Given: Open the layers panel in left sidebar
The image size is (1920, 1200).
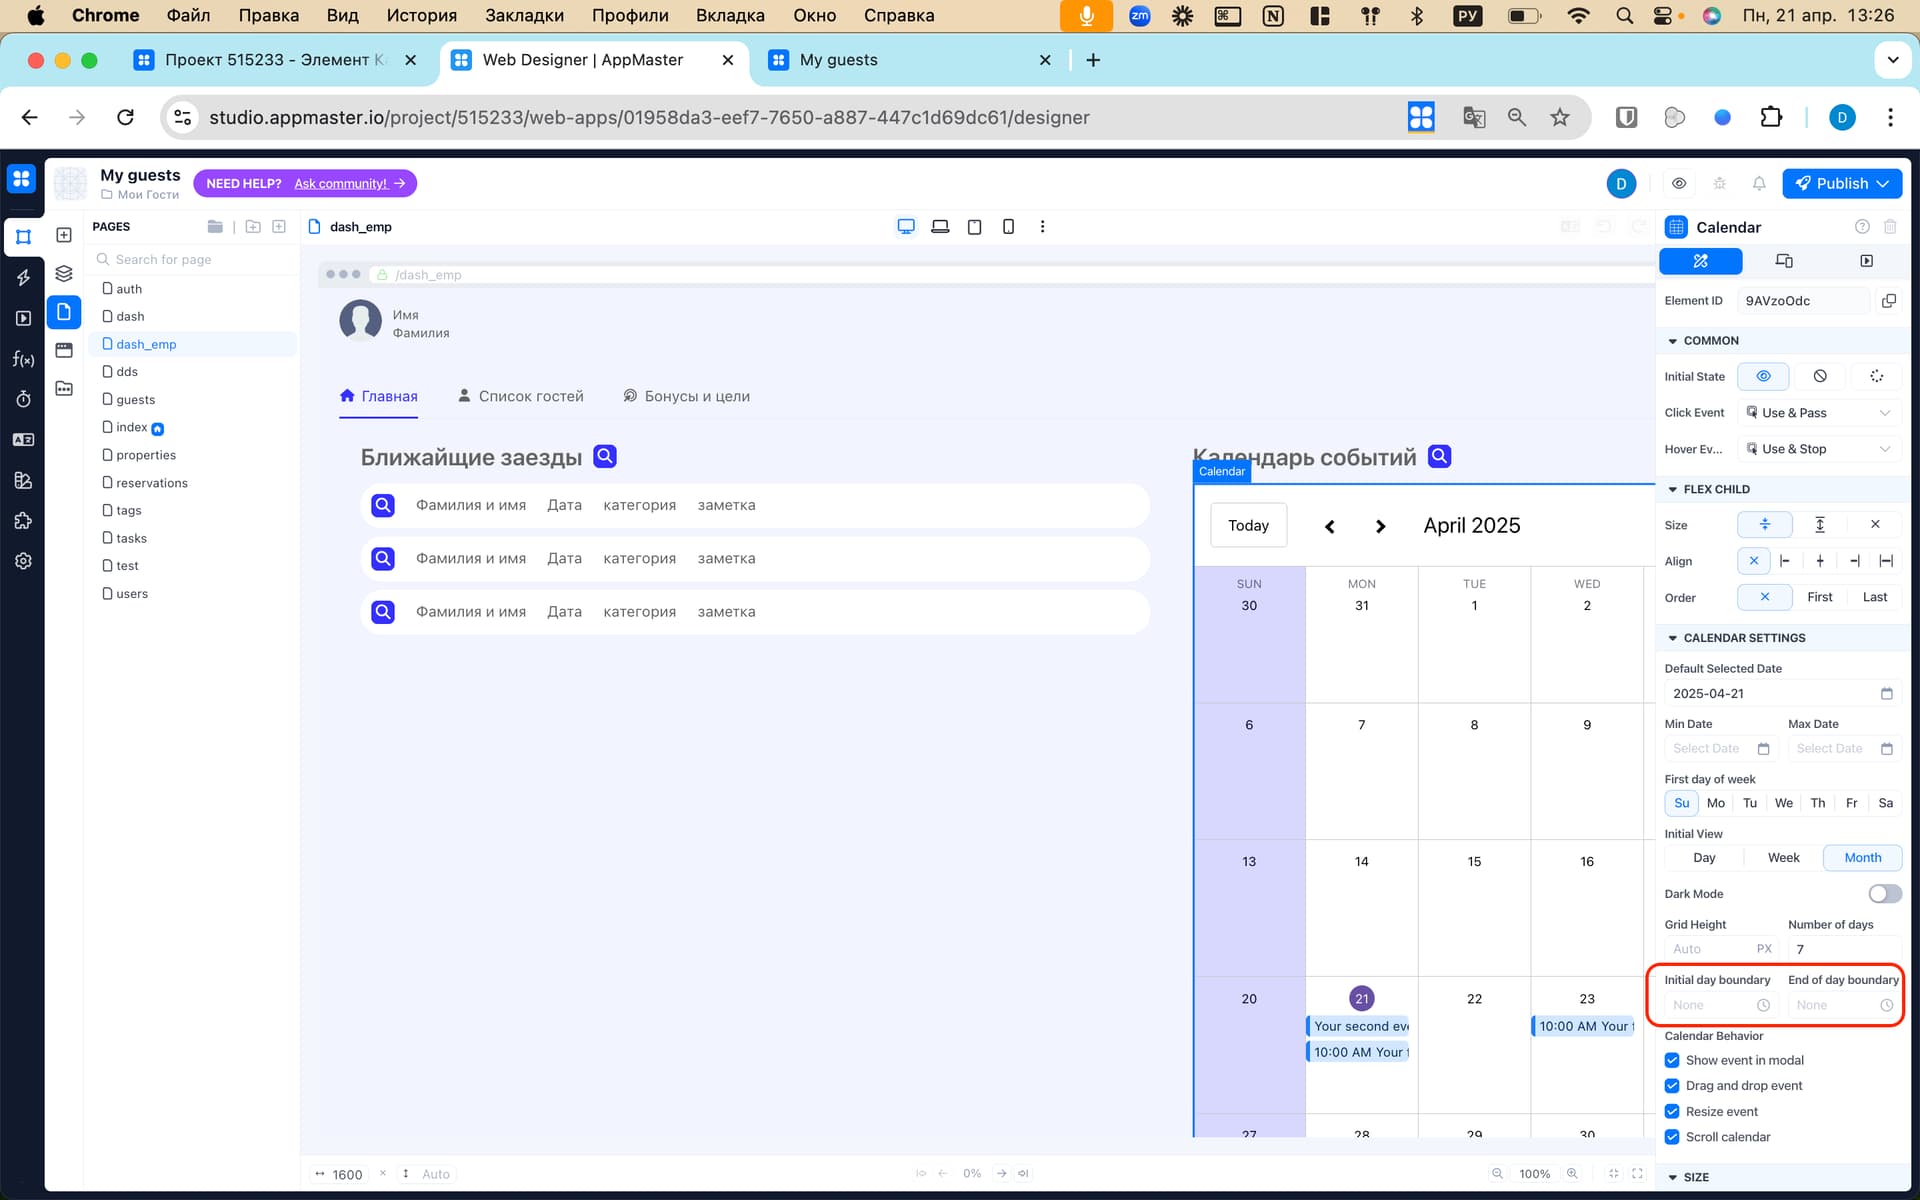Looking at the screenshot, I should (x=64, y=273).
